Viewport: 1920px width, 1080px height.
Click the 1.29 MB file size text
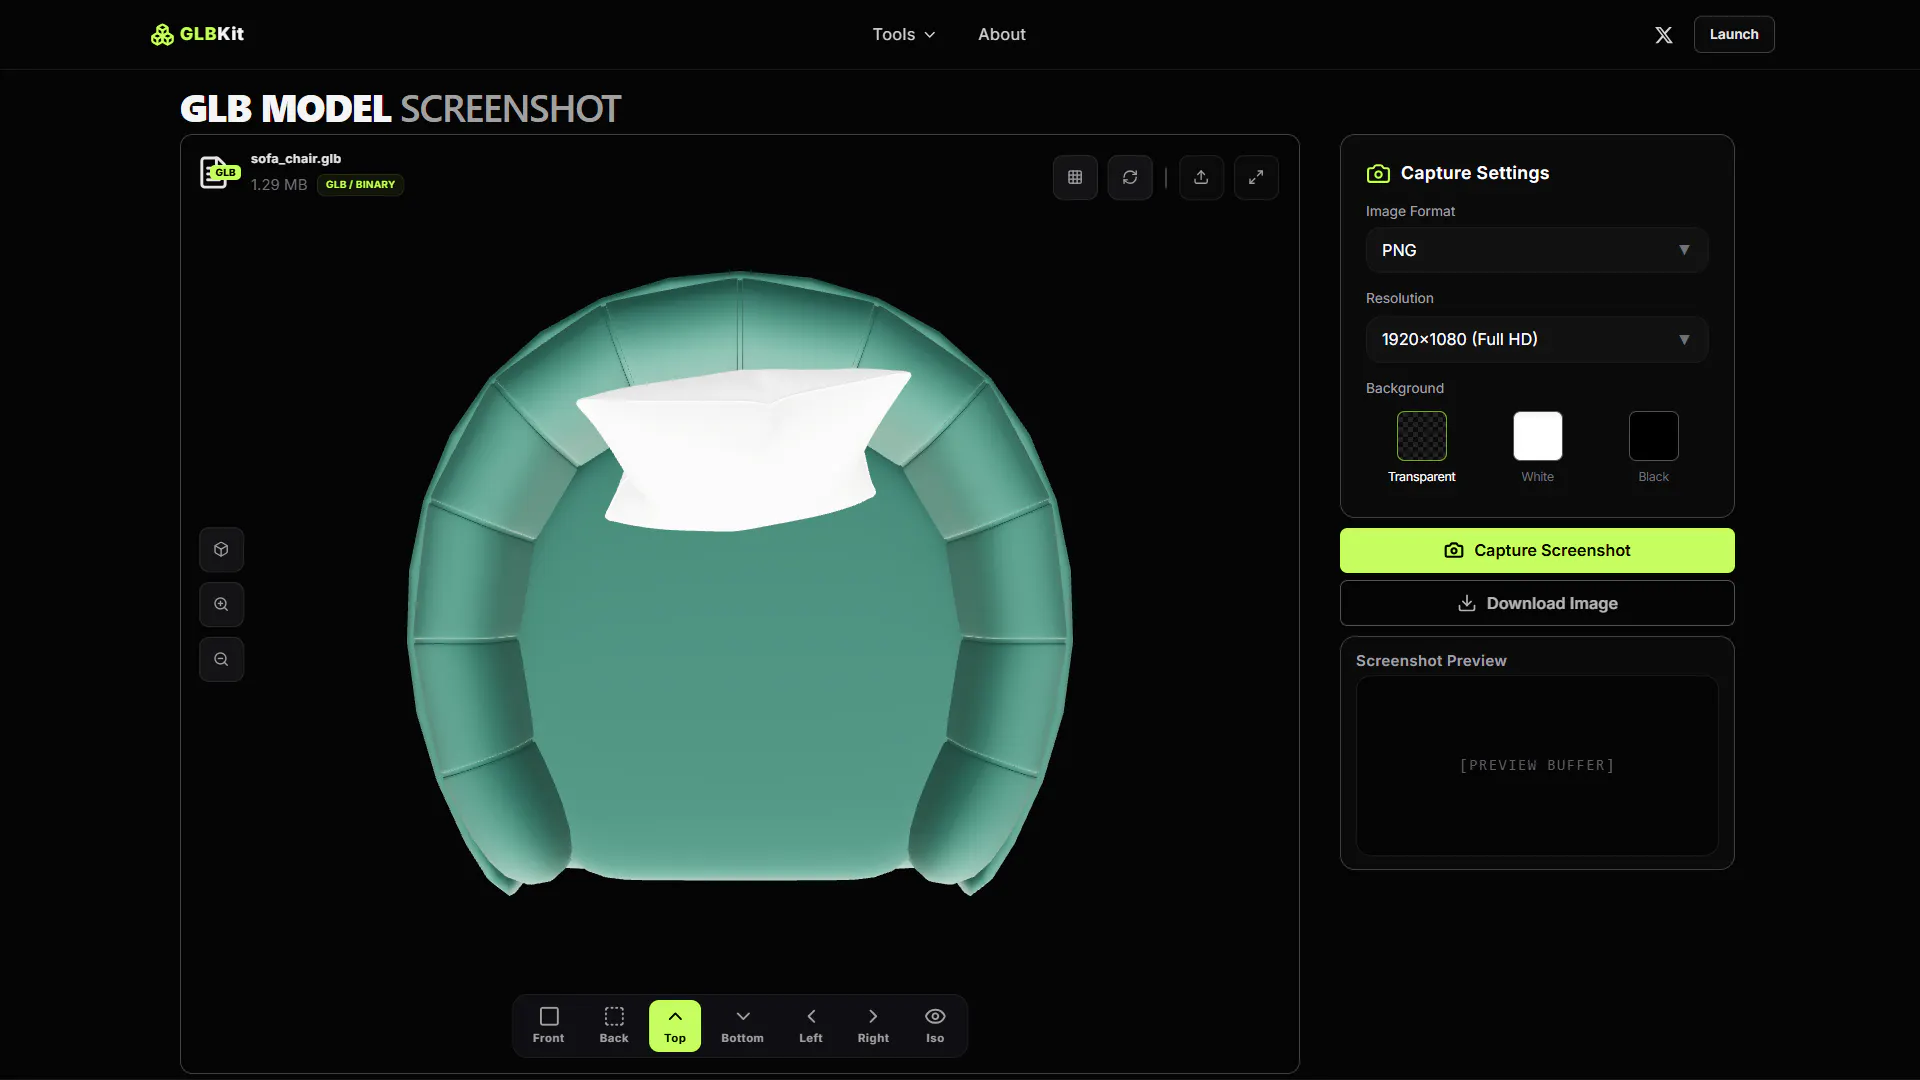(279, 185)
